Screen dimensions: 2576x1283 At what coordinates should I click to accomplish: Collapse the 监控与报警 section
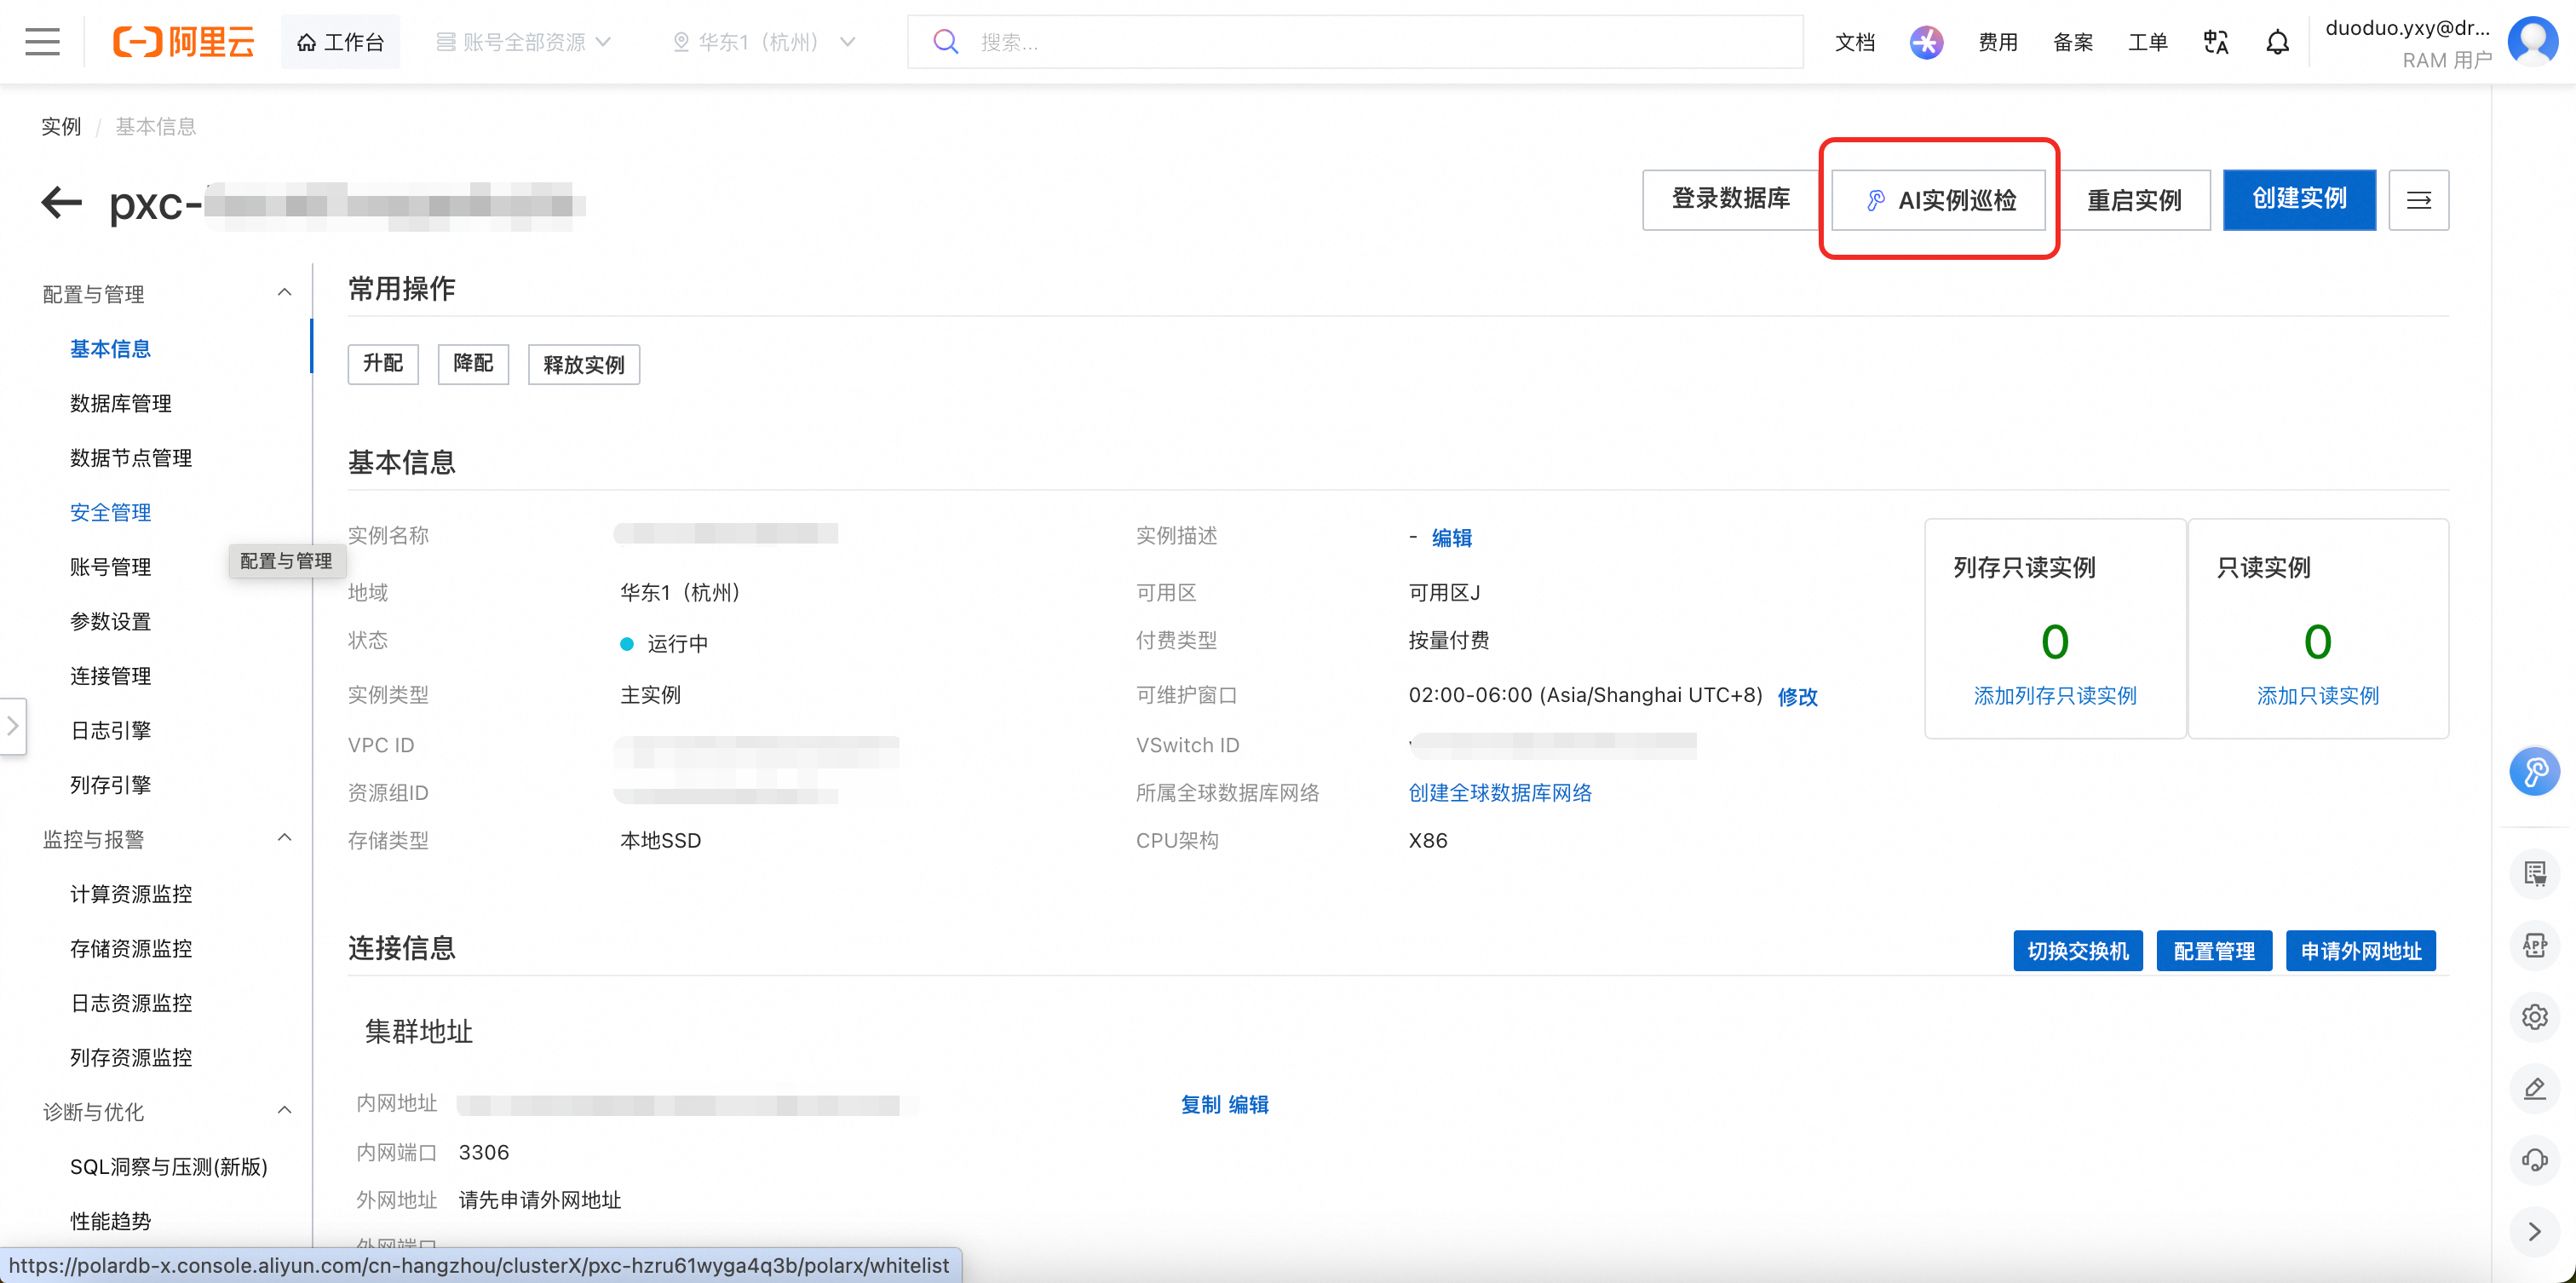click(284, 838)
